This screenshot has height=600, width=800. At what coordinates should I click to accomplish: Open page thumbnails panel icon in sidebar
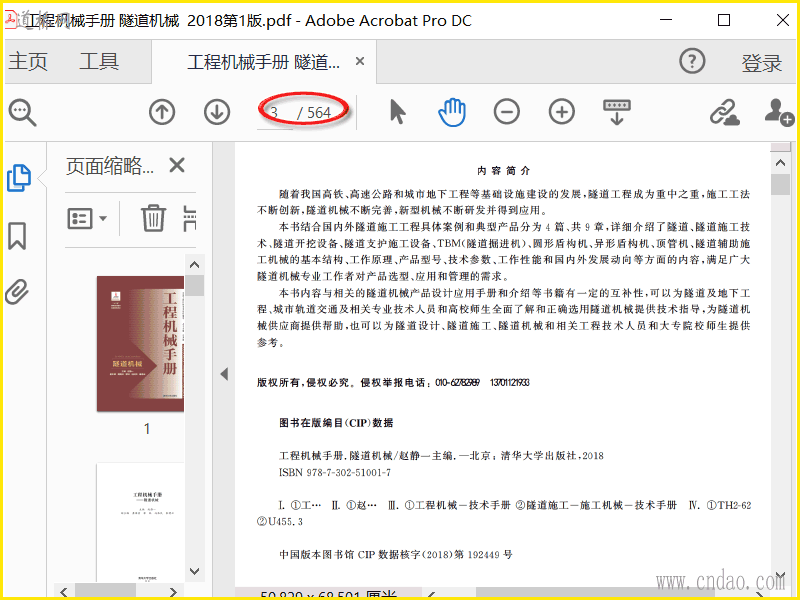point(19,178)
